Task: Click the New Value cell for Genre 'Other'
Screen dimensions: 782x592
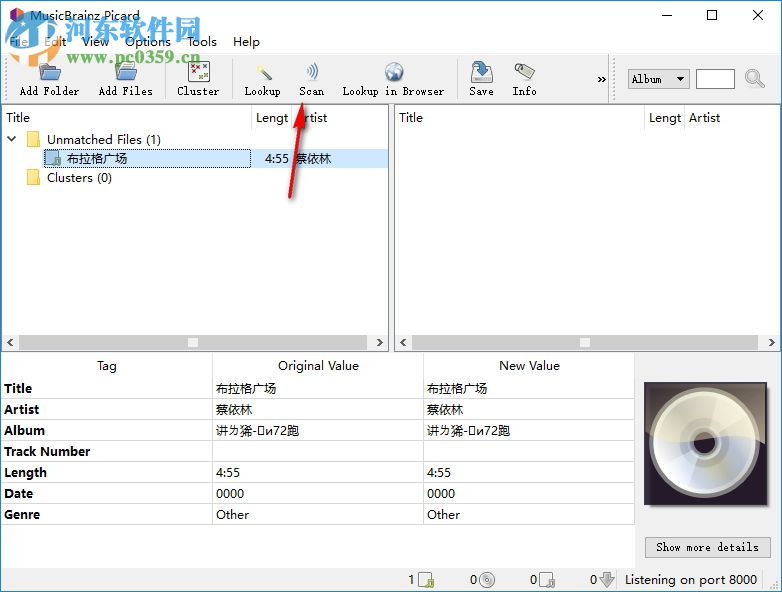Action: pos(529,514)
